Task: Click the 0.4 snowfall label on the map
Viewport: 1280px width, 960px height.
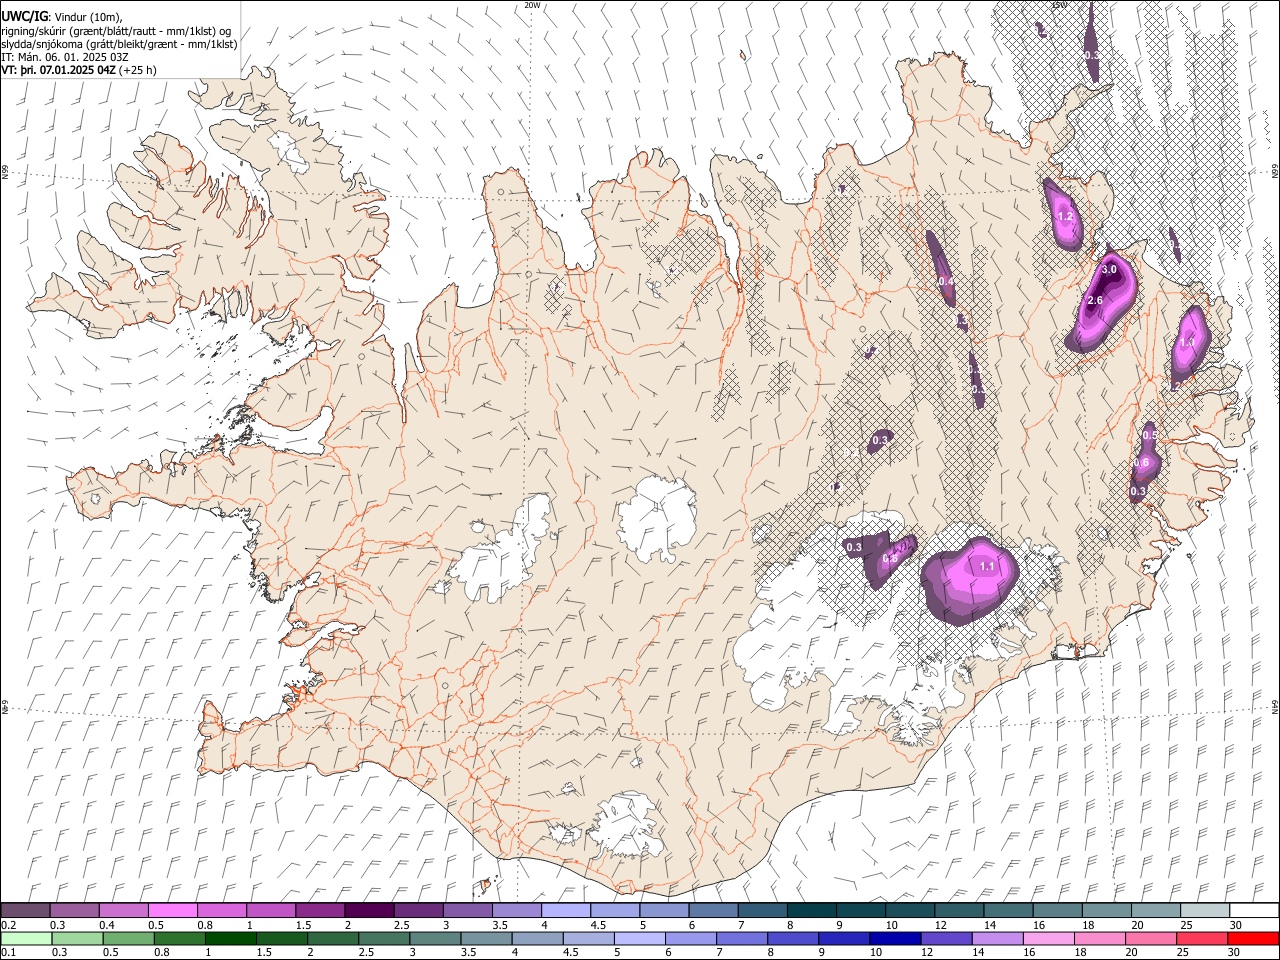Action: [x=946, y=283]
